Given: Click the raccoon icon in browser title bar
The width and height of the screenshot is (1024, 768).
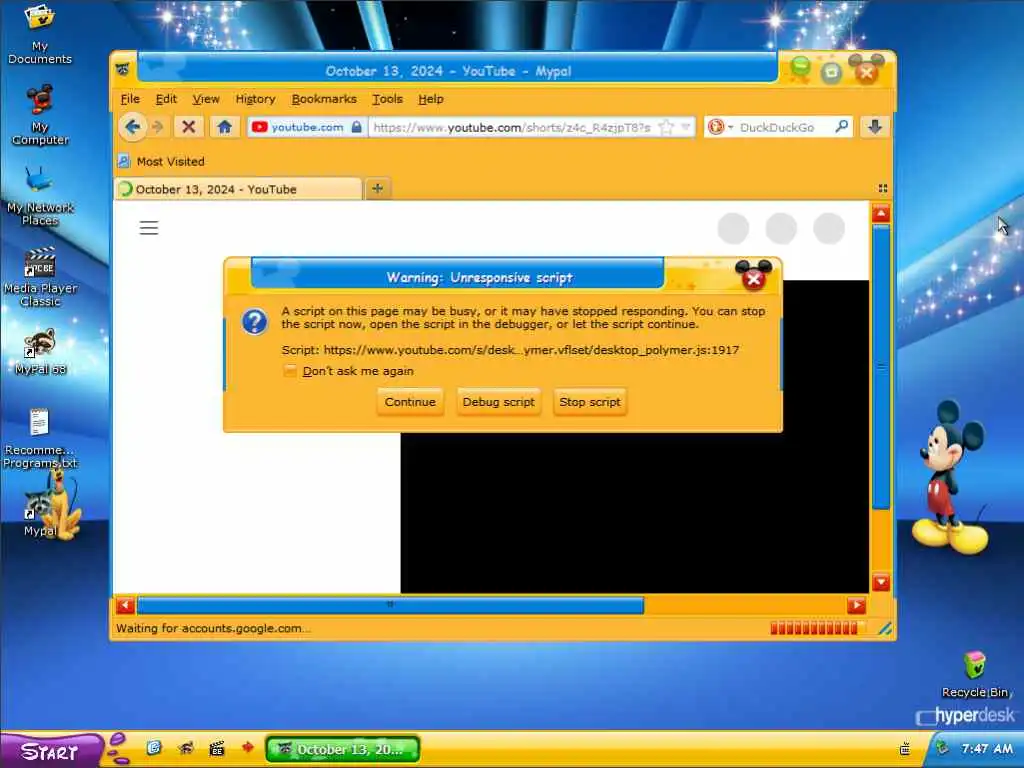Looking at the screenshot, I should point(123,69).
